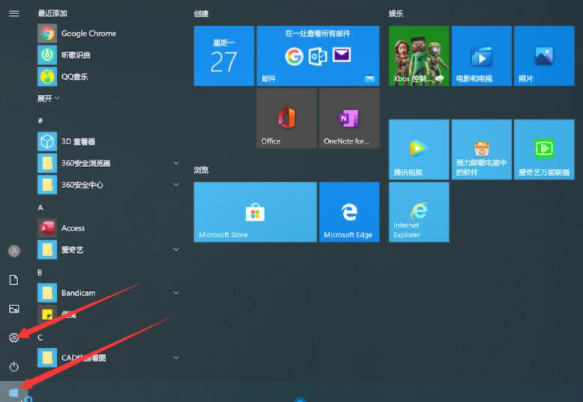
Task: Launch the Xbox console companion tile
Action: click(419, 56)
